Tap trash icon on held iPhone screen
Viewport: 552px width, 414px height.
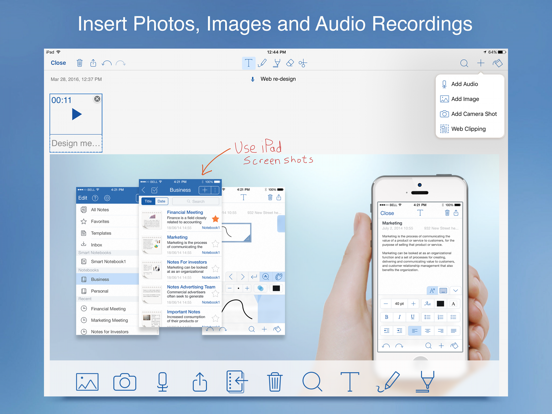[x=447, y=213]
